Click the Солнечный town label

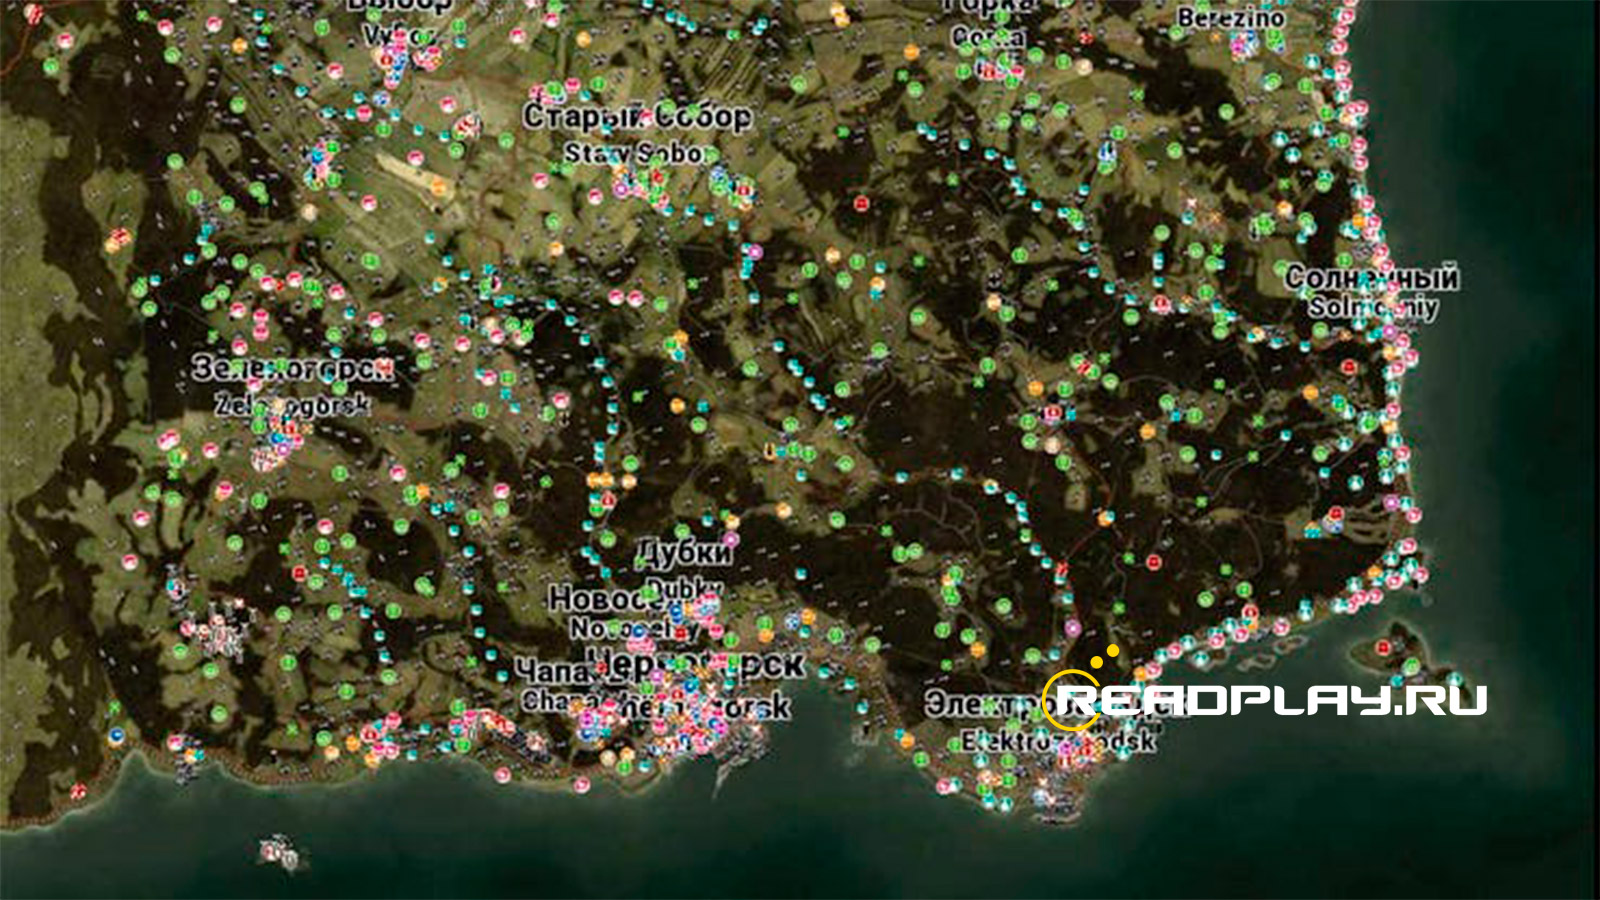point(1371,276)
